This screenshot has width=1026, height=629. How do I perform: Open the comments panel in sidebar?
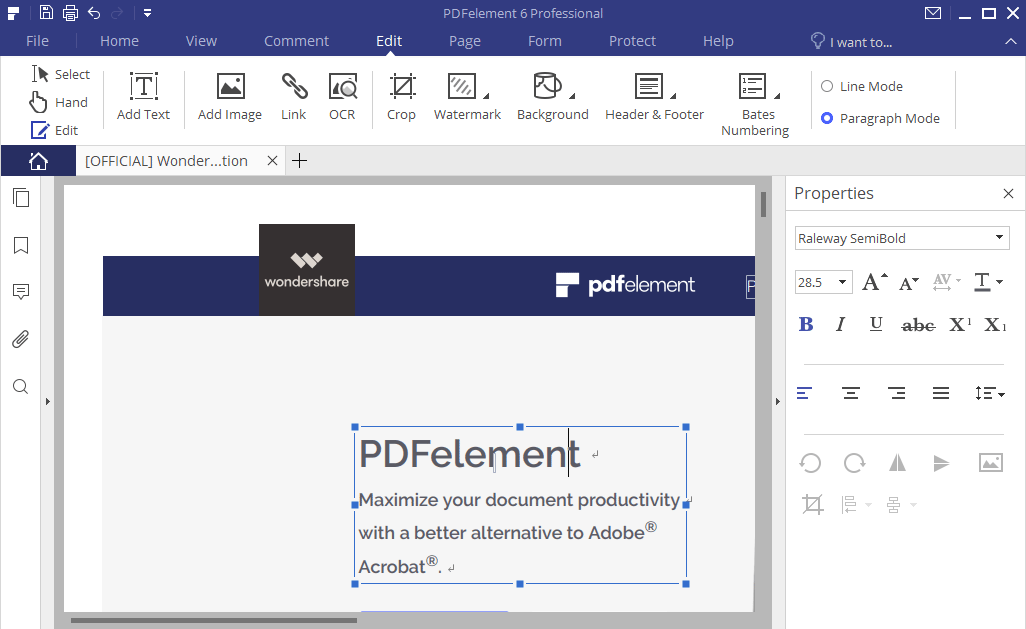pyautogui.click(x=21, y=292)
